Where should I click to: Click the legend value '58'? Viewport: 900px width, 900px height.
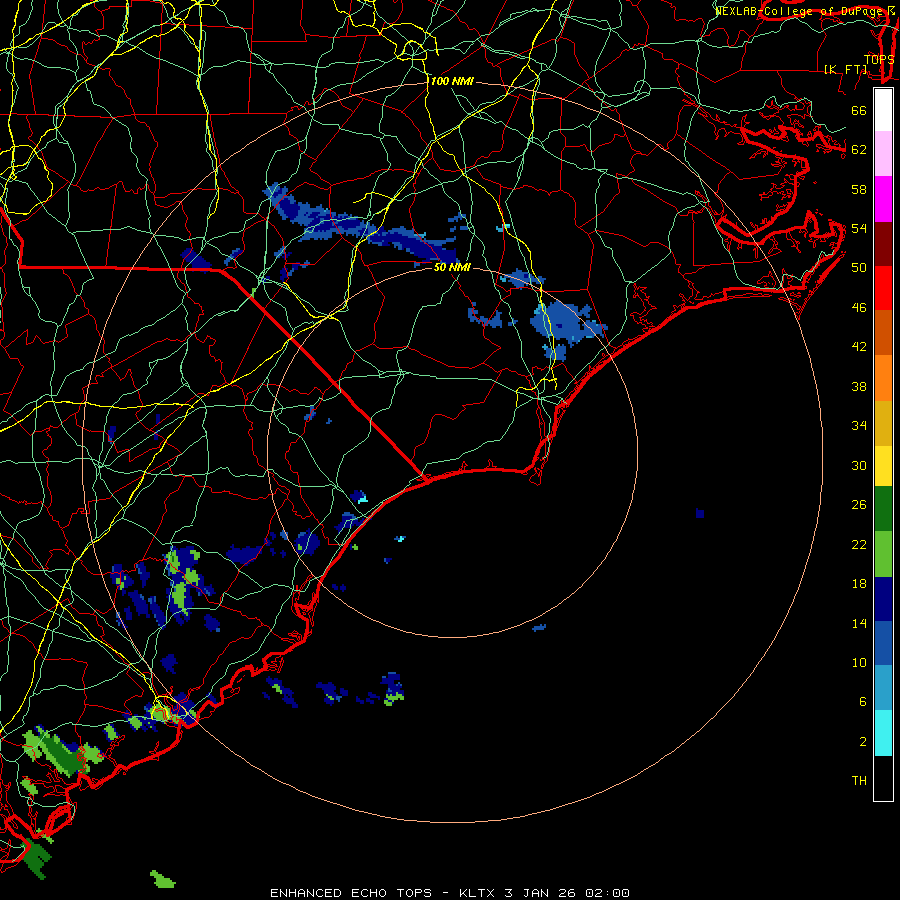pos(859,189)
